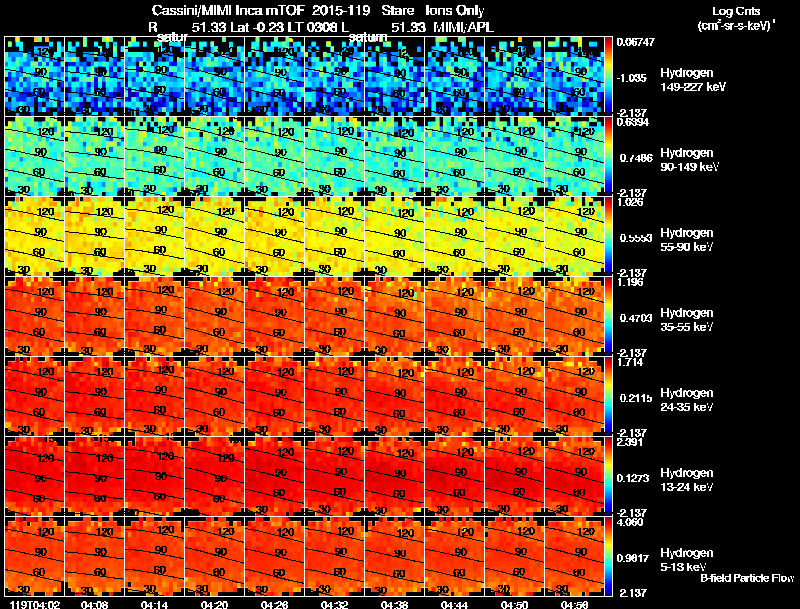Click the color bar beside Hydrogen 90-149 keV

(x=608, y=156)
